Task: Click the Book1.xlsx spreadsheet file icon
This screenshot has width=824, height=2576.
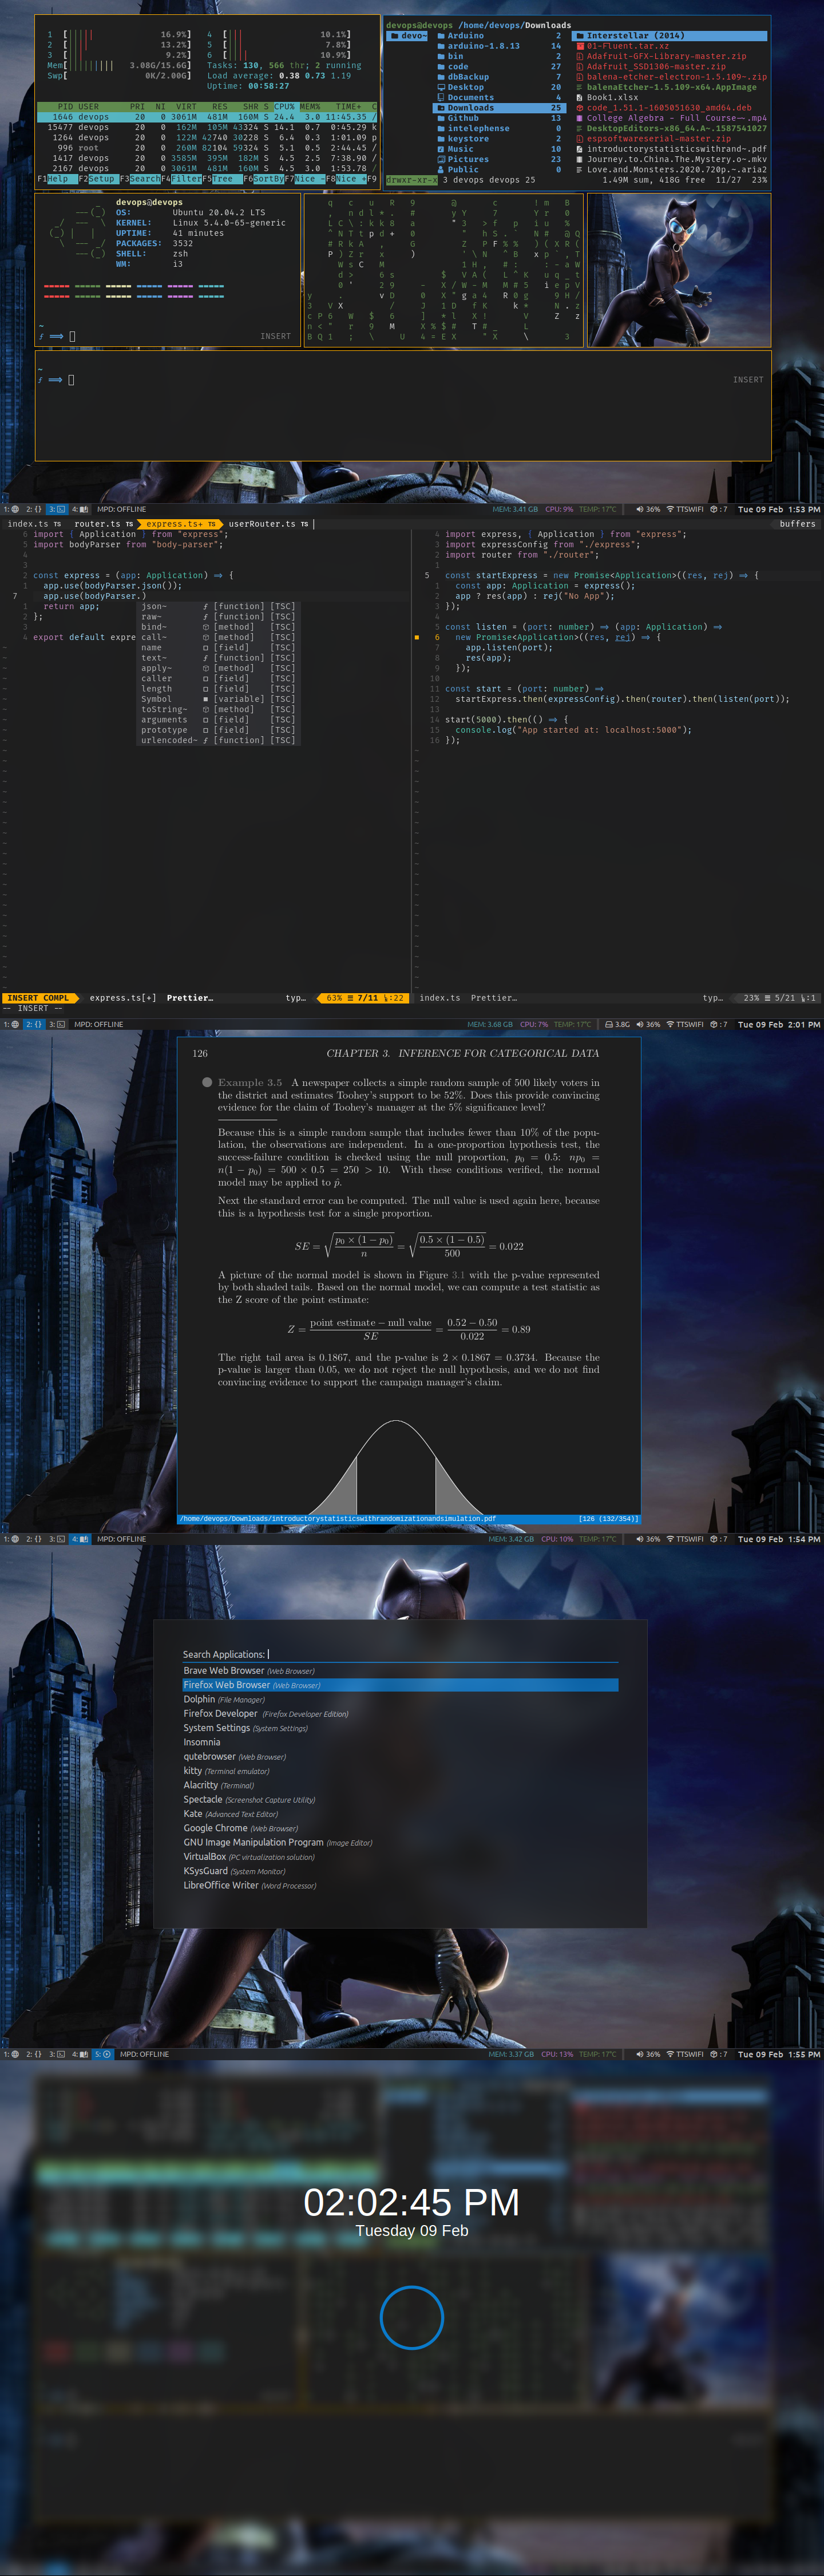Action: (580, 98)
